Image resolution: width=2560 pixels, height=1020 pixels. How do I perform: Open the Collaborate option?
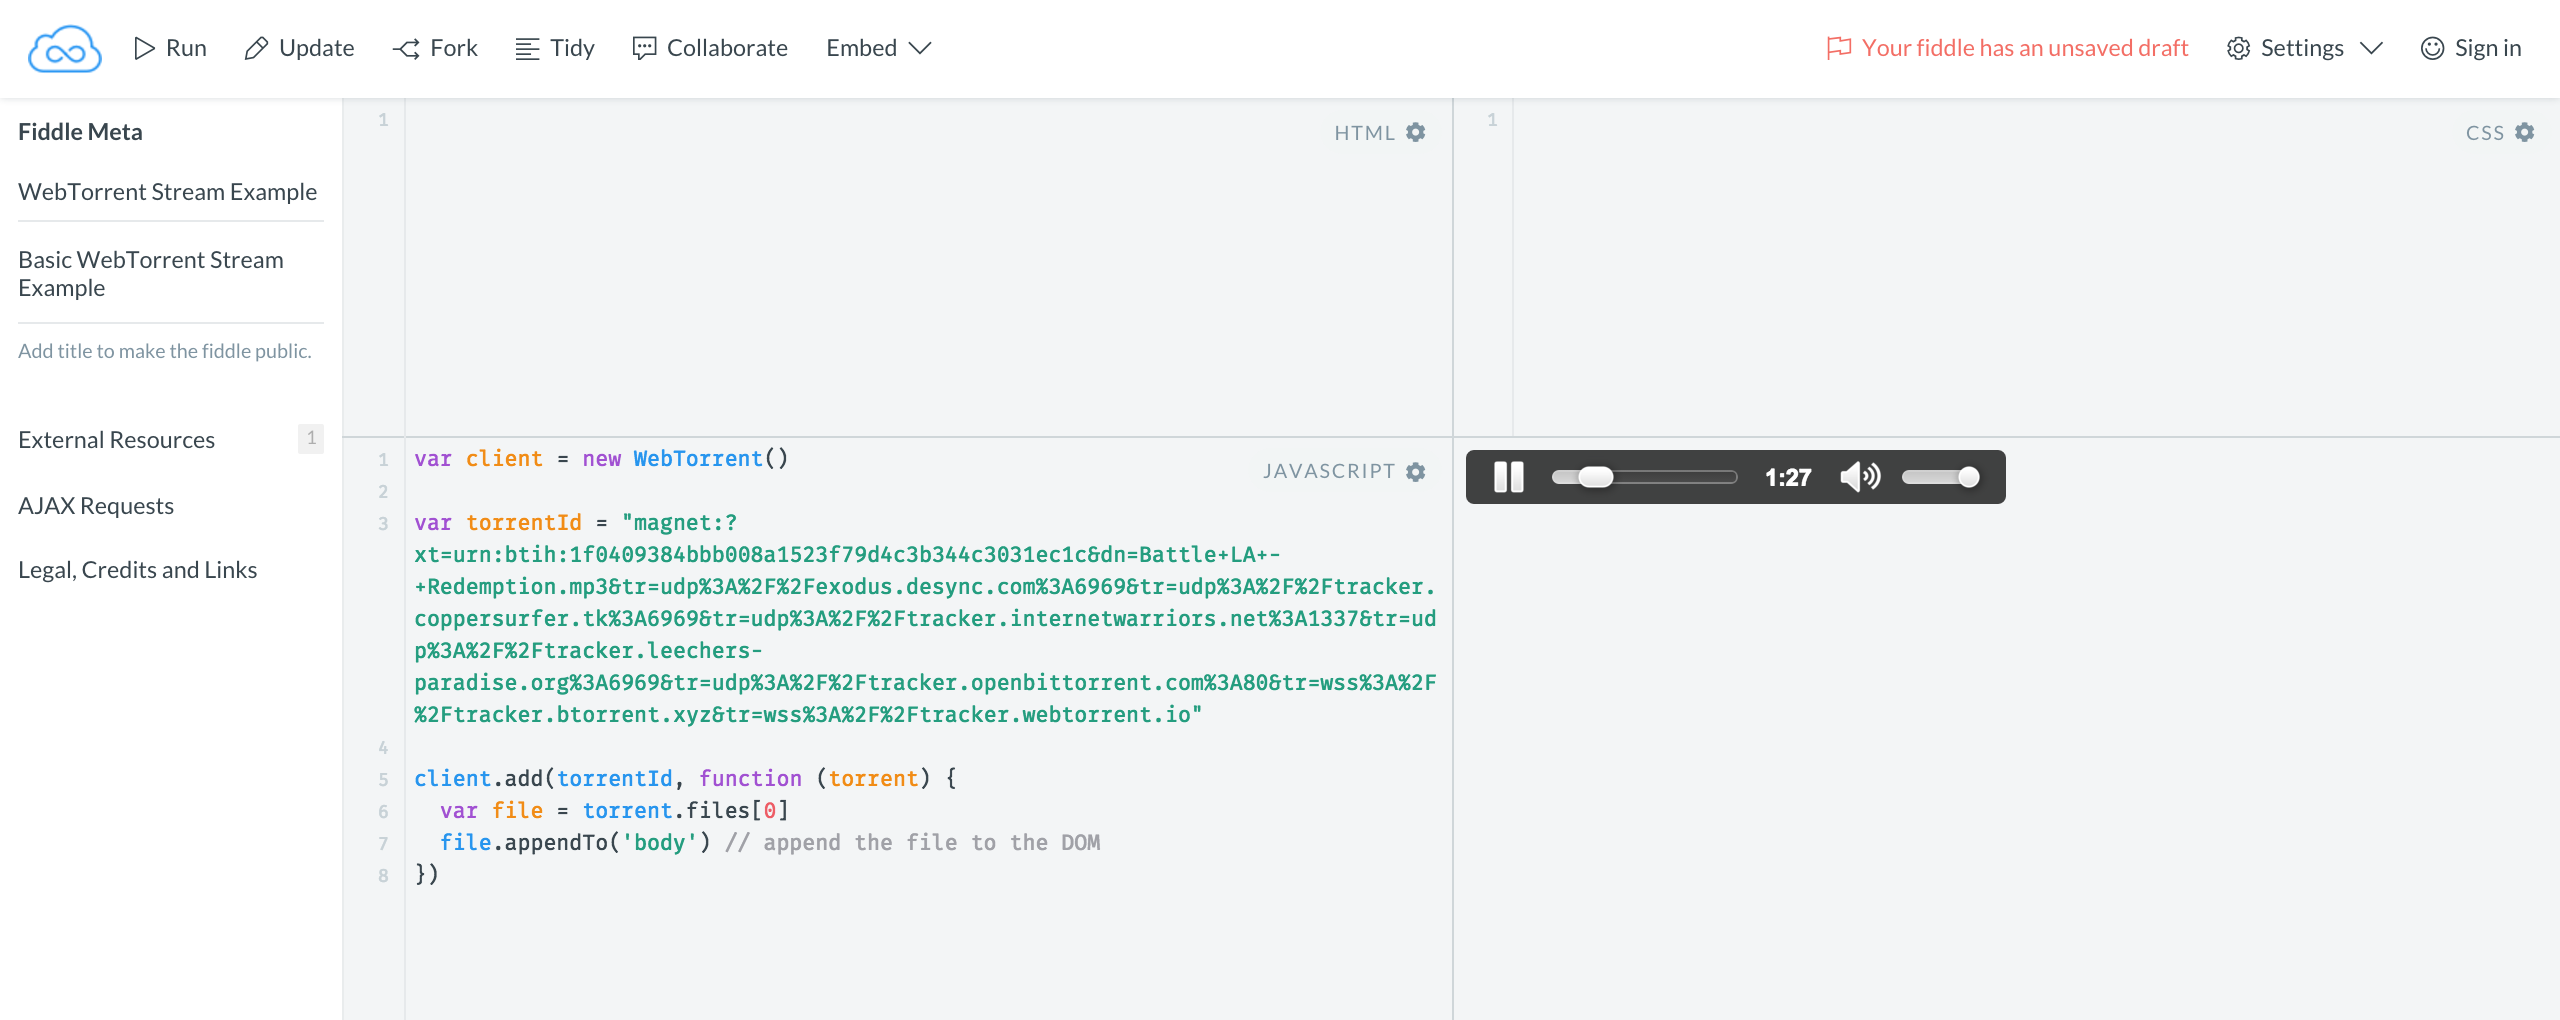(710, 48)
